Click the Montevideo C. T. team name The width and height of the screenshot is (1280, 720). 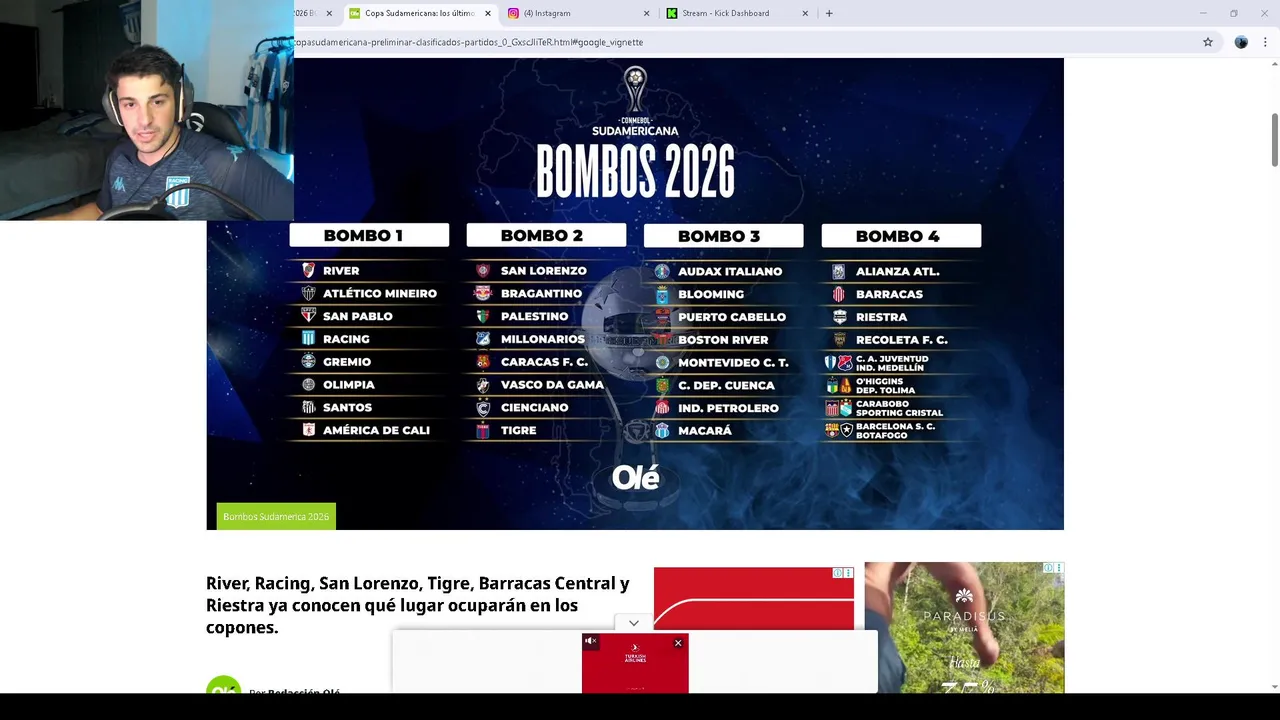click(x=733, y=363)
